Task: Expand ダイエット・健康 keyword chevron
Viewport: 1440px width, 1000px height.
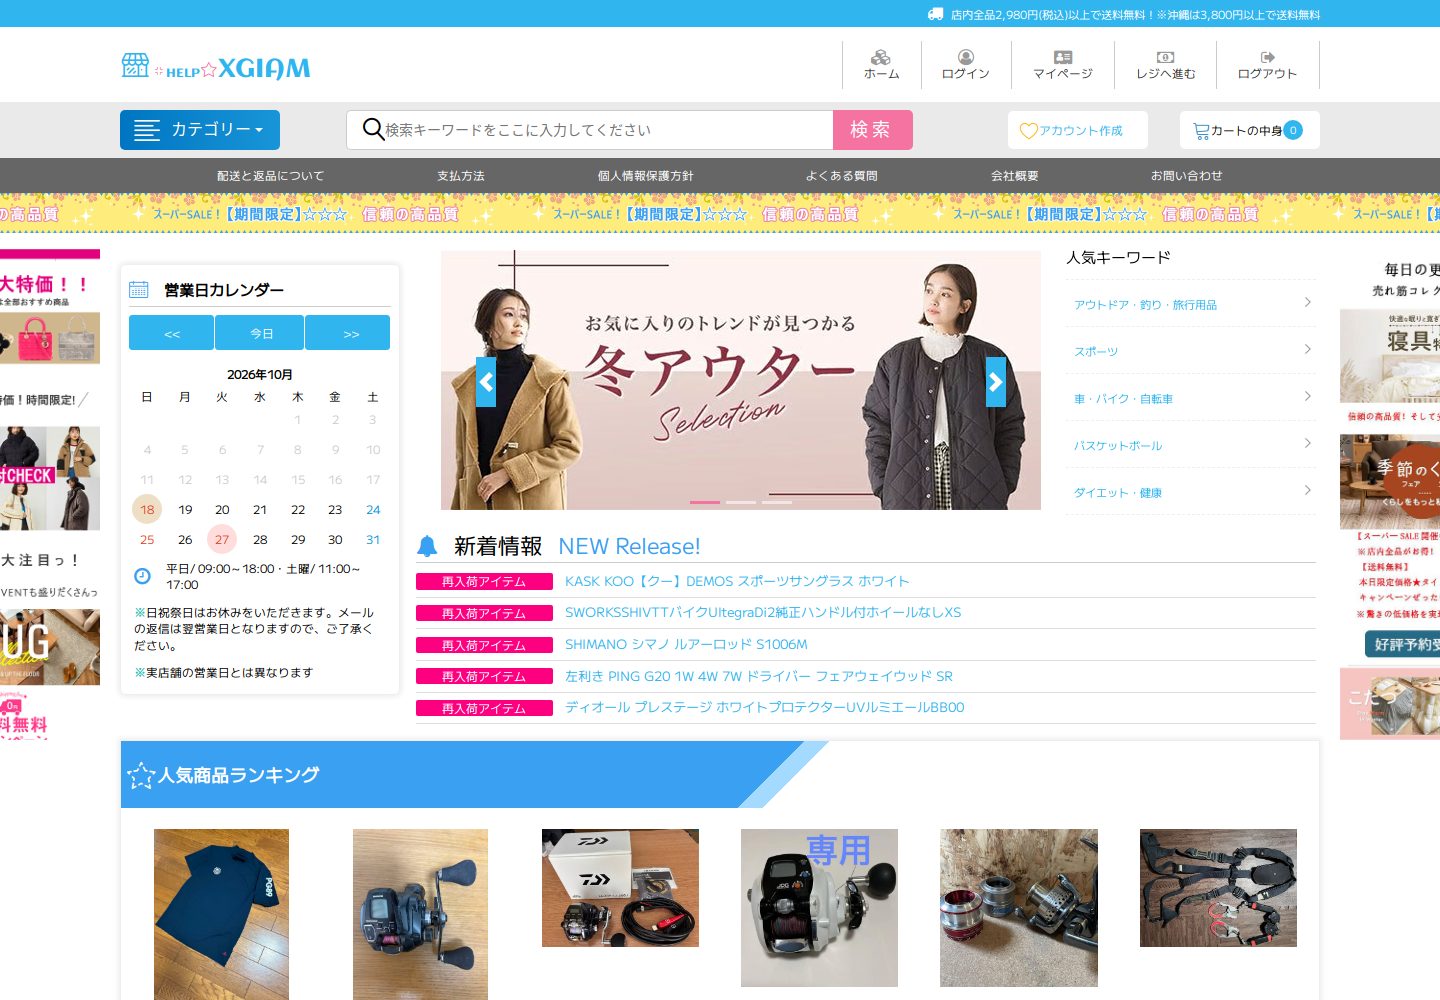Action: [1307, 490]
